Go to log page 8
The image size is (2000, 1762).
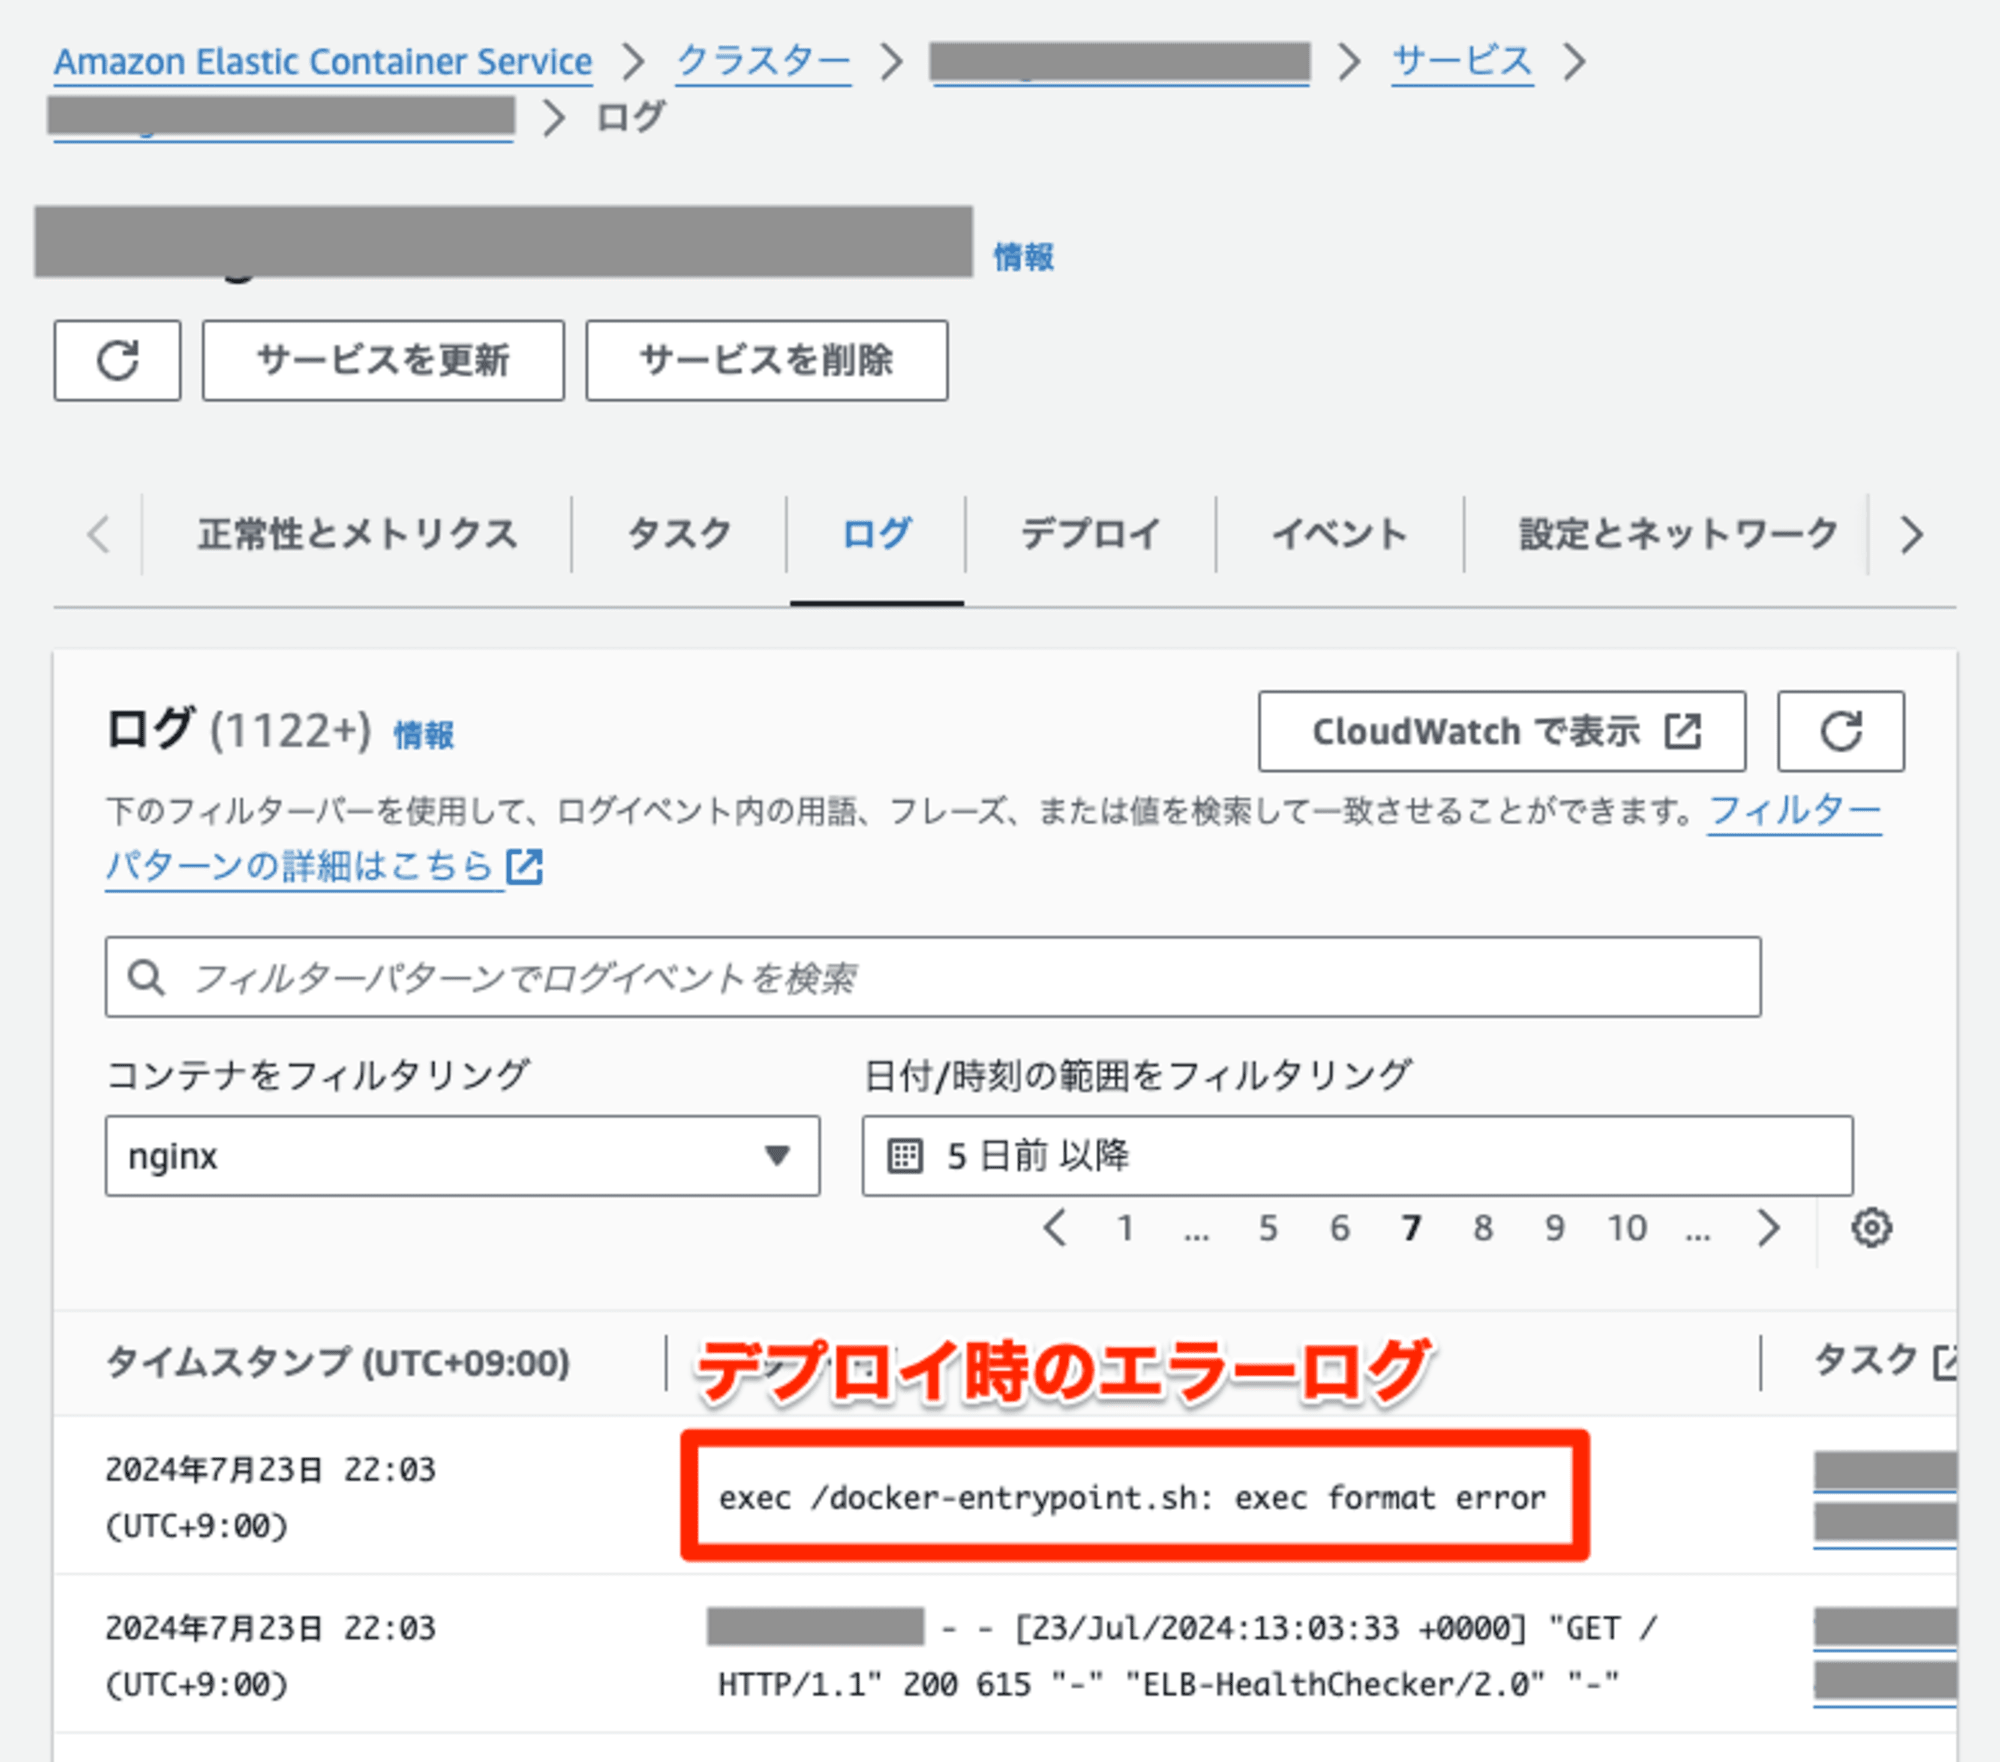point(1483,1228)
